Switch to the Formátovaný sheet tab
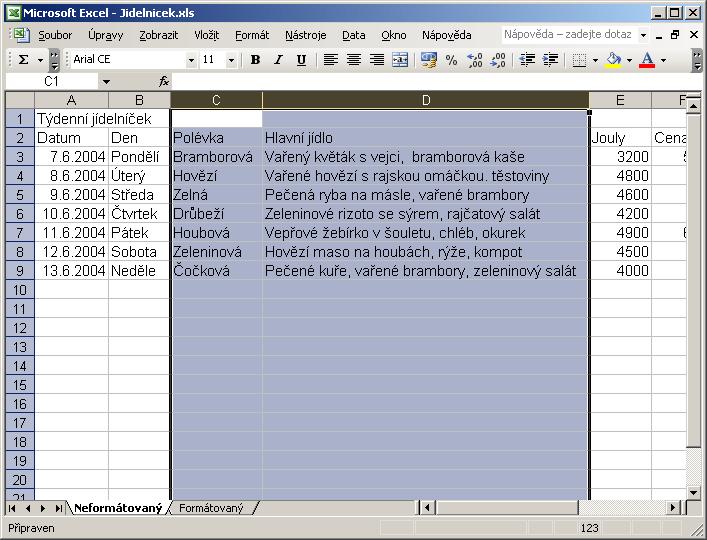 coord(211,508)
